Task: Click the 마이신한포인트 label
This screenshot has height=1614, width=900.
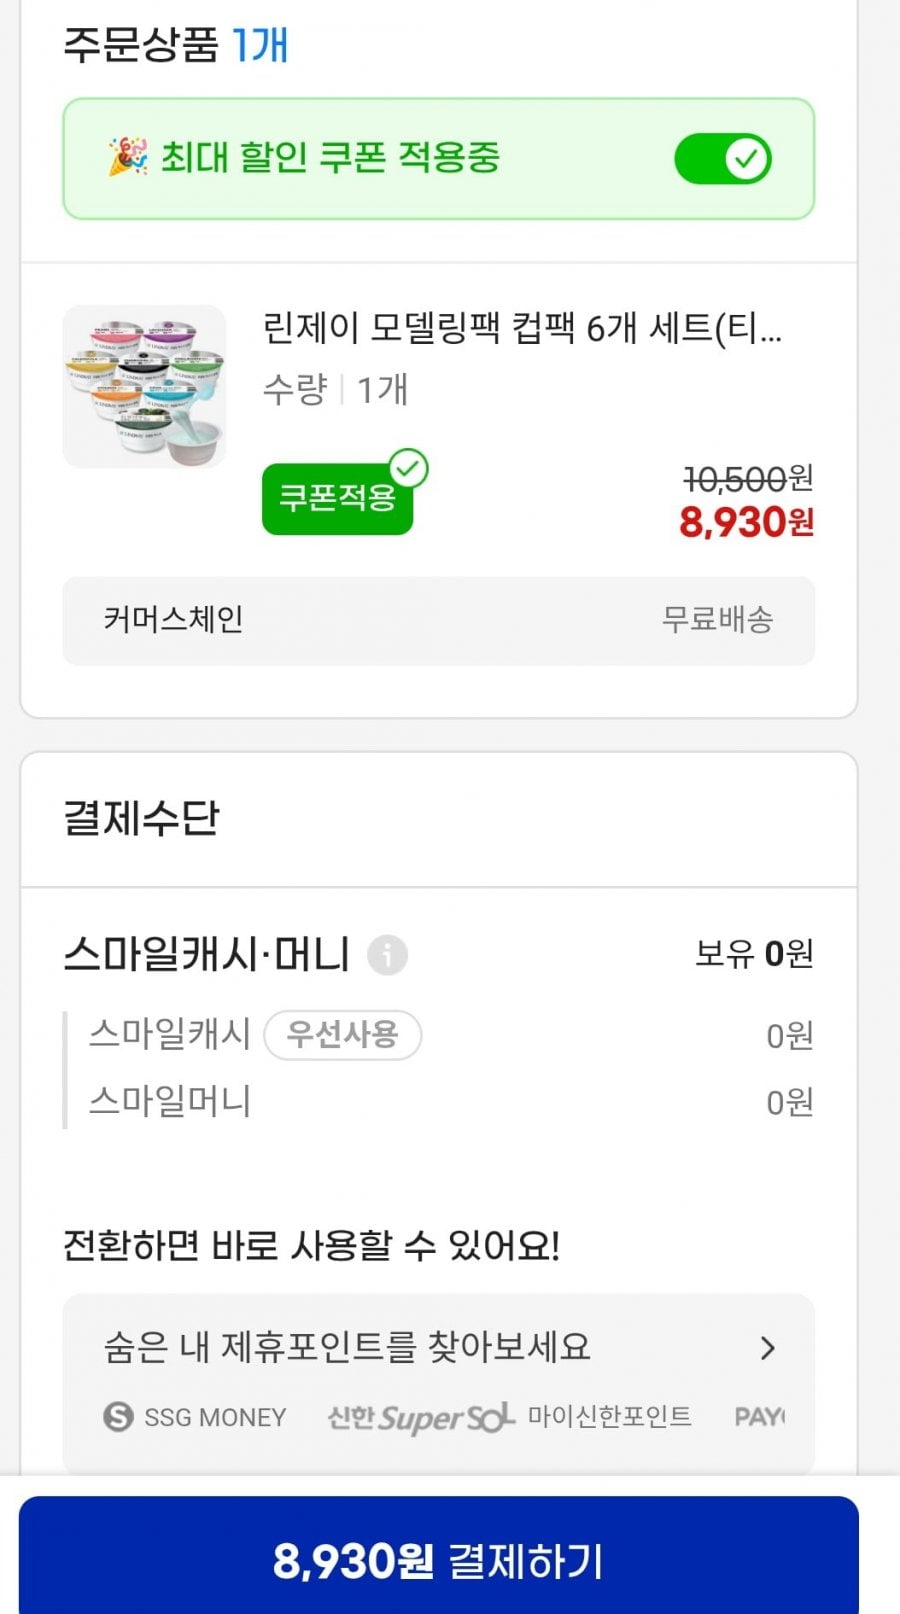Action: coord(609,1417)
